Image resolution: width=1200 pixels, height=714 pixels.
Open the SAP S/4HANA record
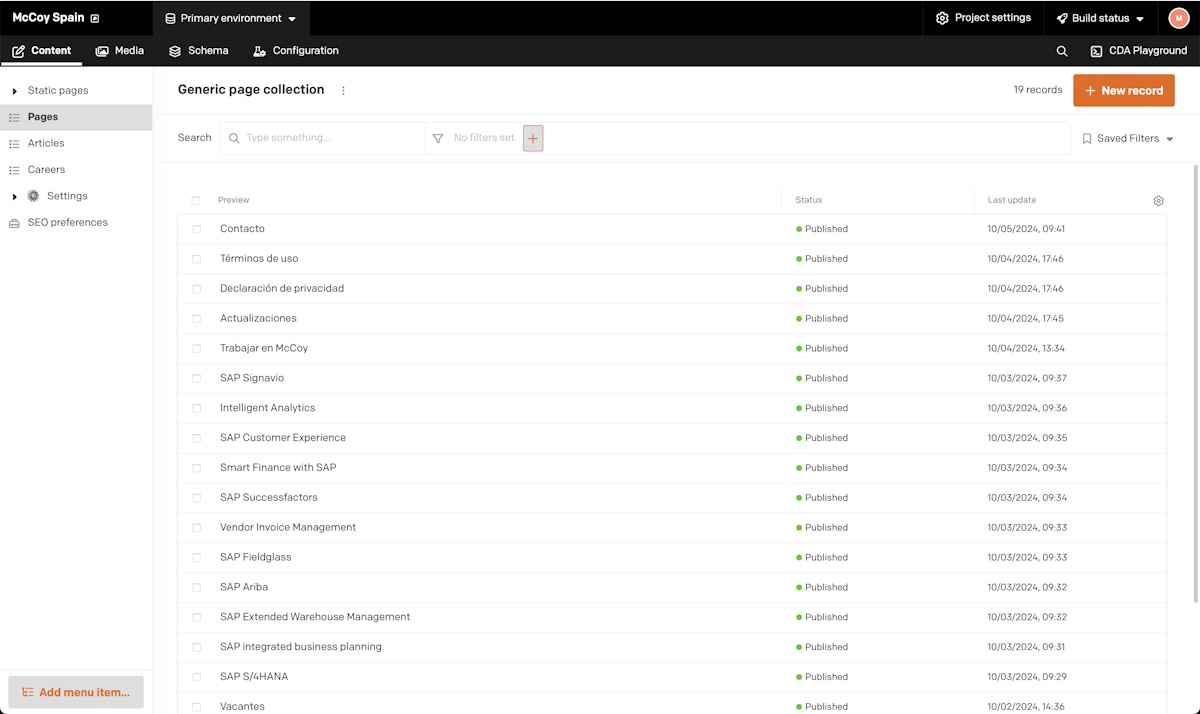(254, 677)
